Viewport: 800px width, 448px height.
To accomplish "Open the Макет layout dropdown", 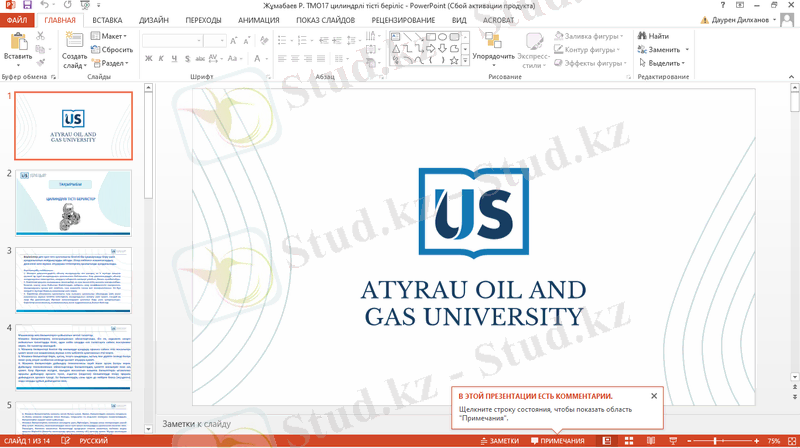I will [109, 36].
